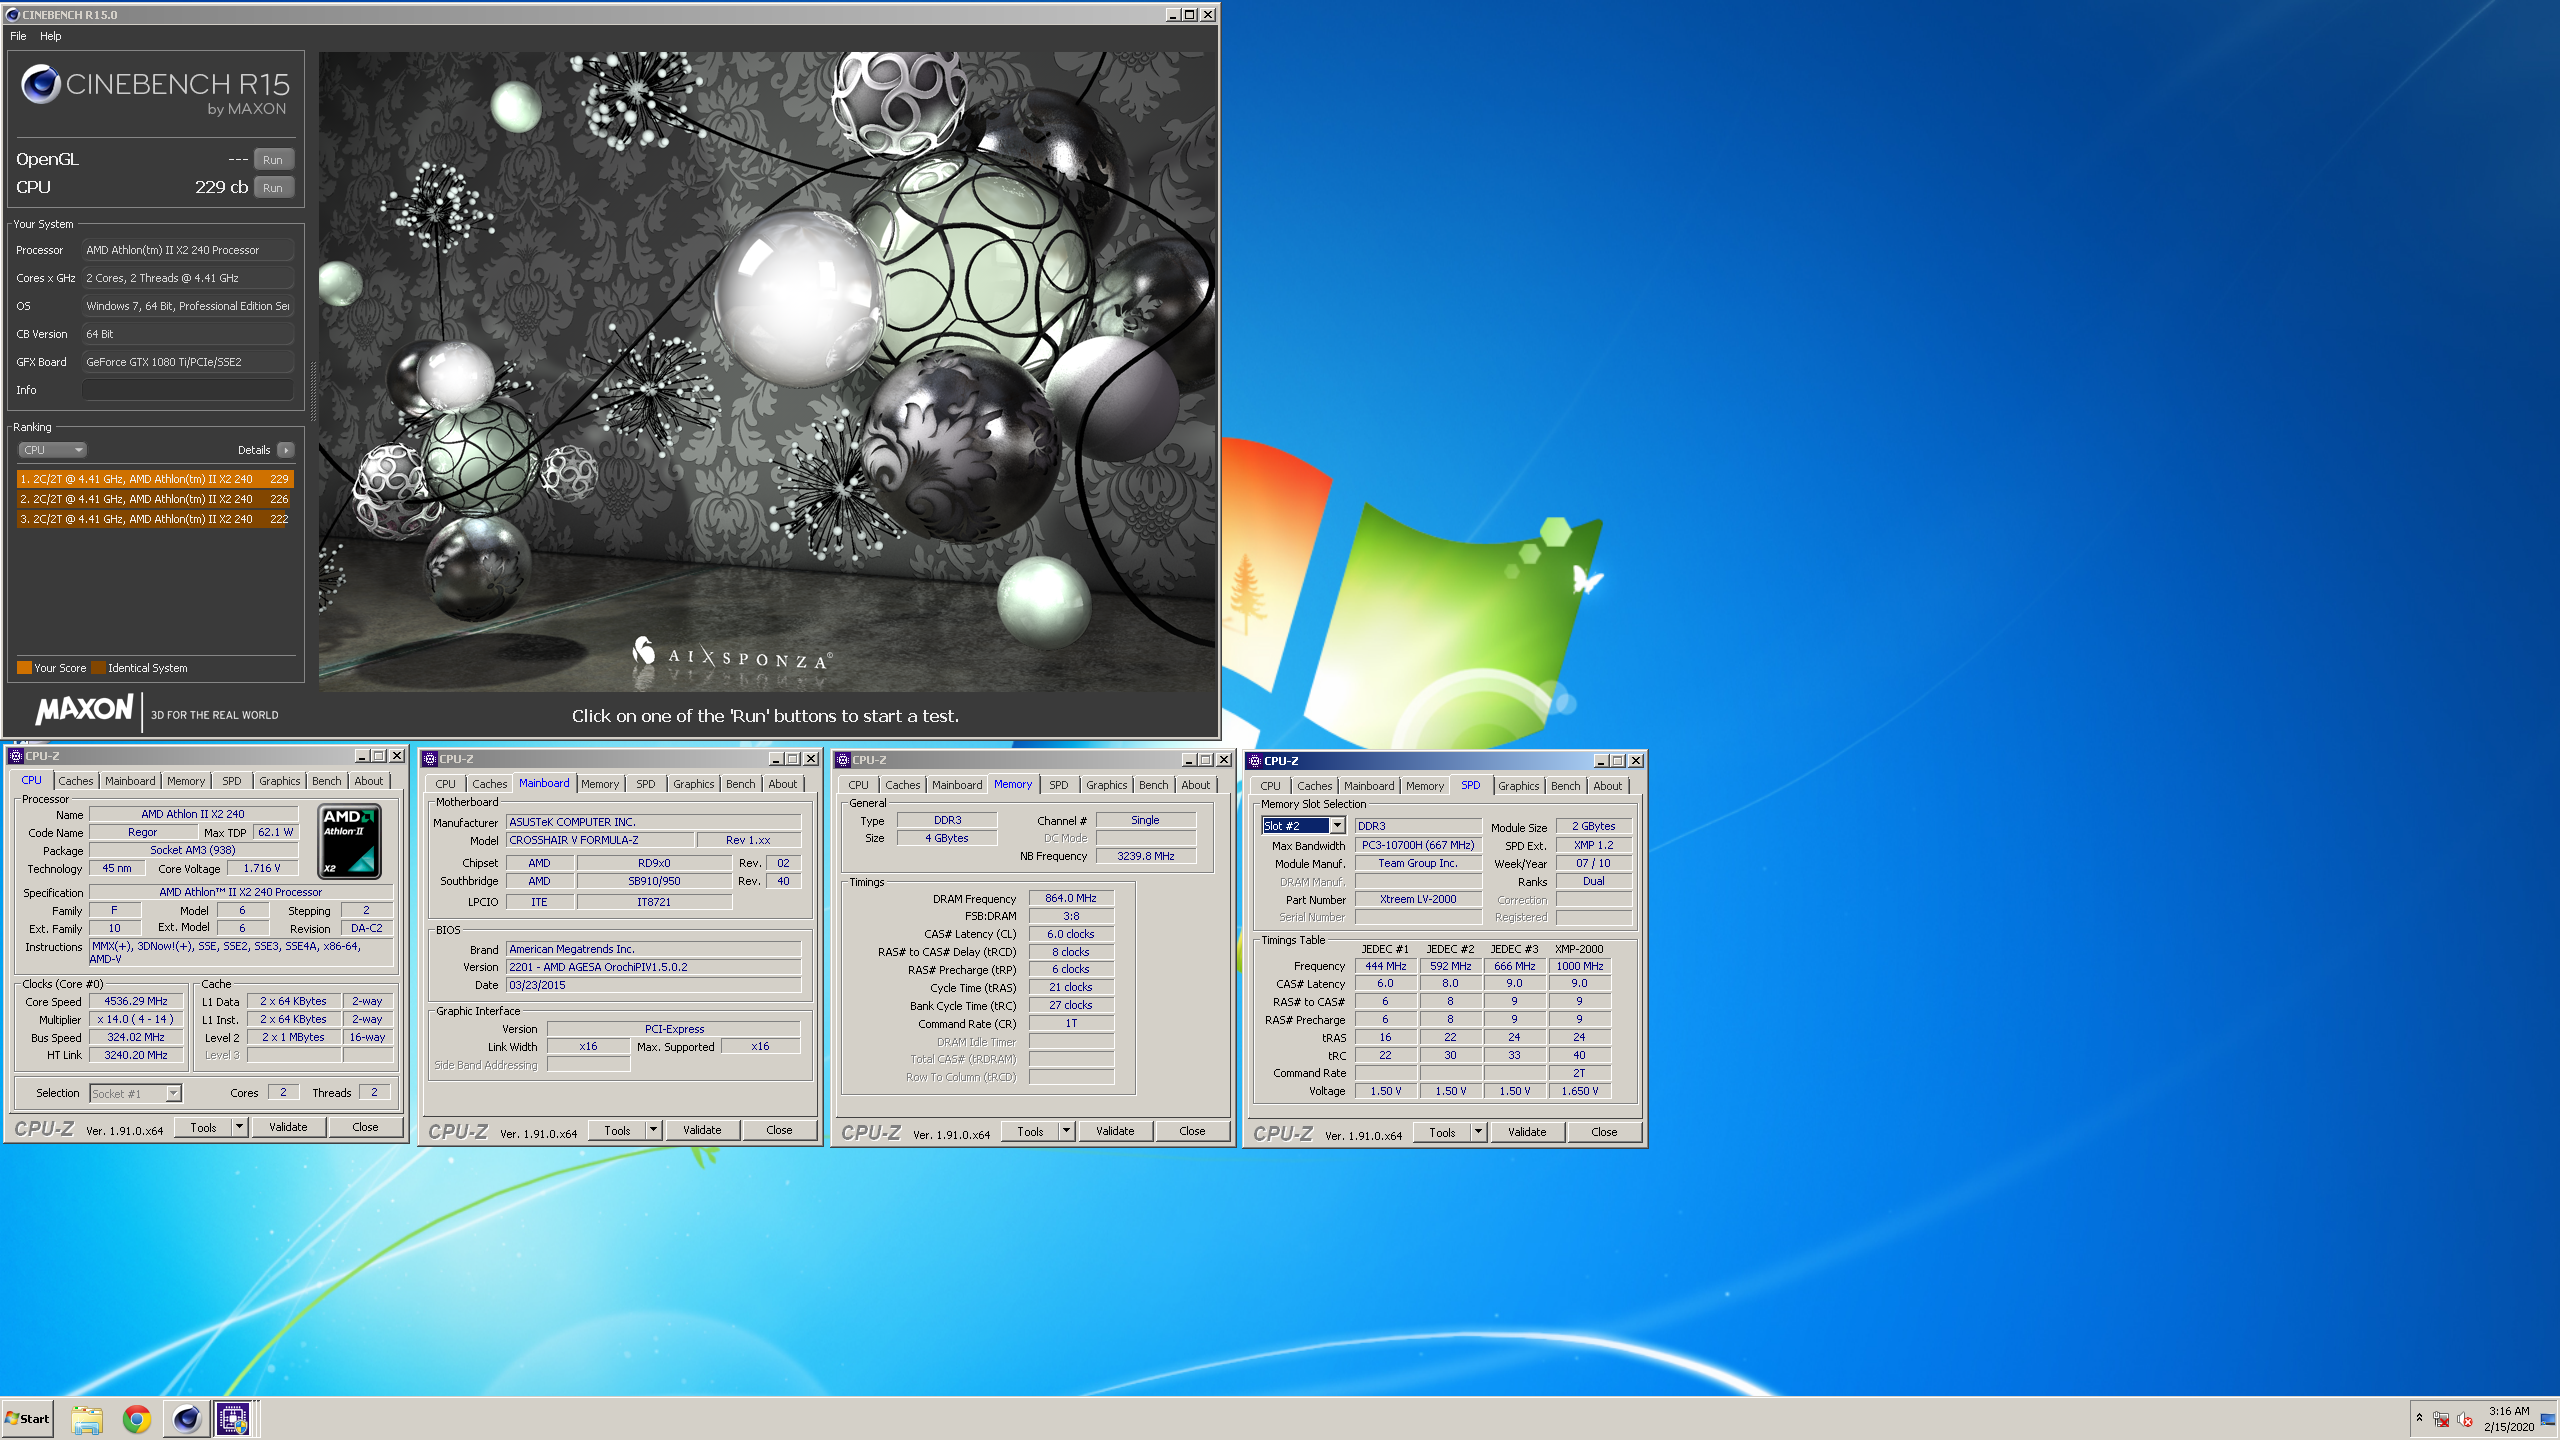This screenshot has height=1440, width=2560.
Task: Launch Google Chrome from the taskbar
Action: [x=137, y=1419]
